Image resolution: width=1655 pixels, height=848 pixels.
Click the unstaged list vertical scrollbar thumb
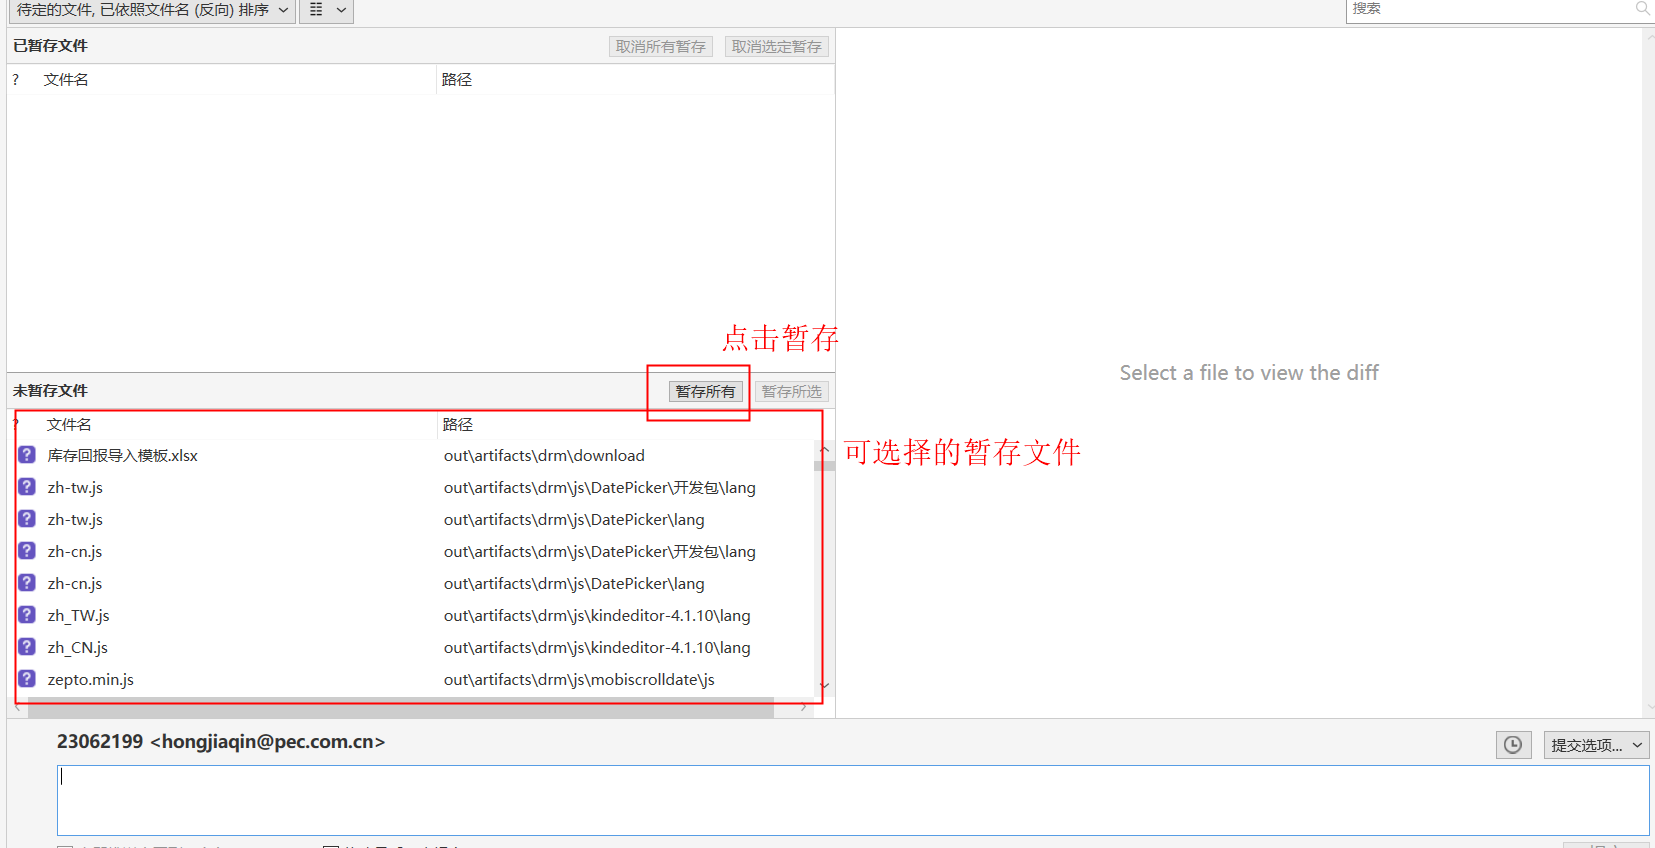coord(825,465)
